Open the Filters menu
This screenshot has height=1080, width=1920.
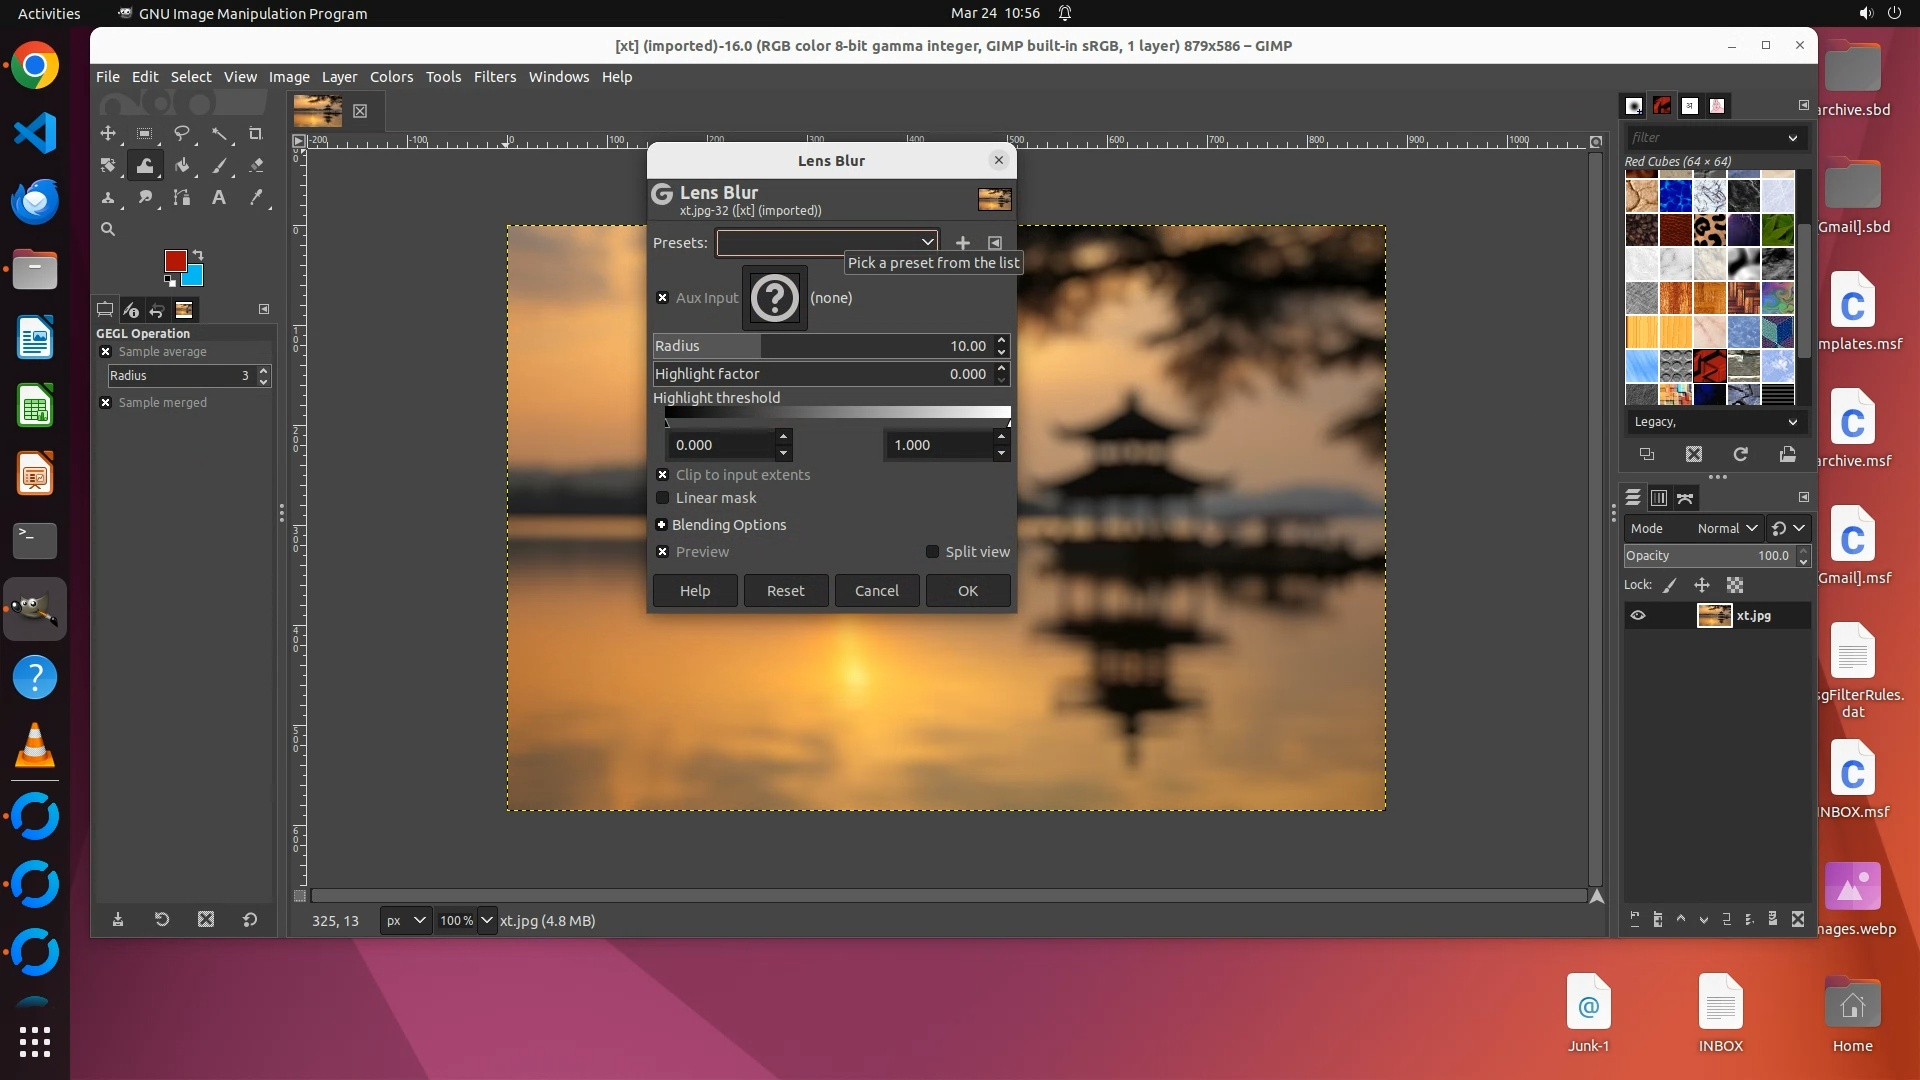point(494,77)
